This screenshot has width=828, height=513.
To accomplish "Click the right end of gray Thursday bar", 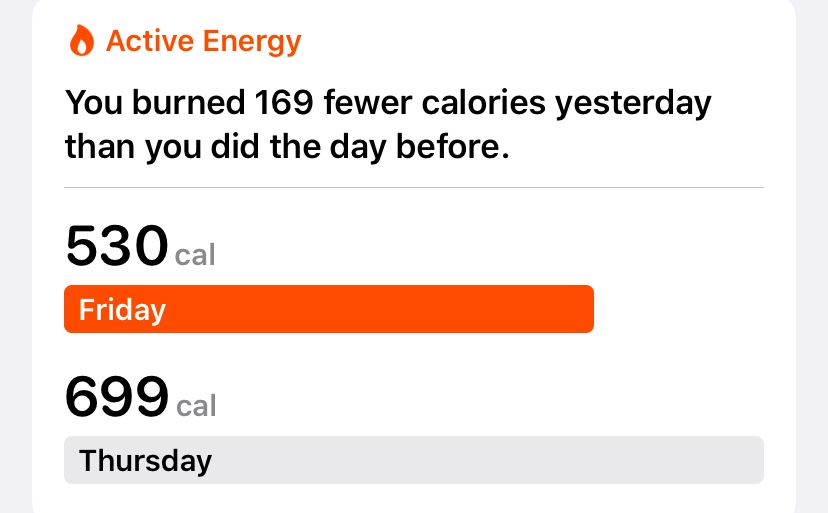I will click(x=754, y=460).
